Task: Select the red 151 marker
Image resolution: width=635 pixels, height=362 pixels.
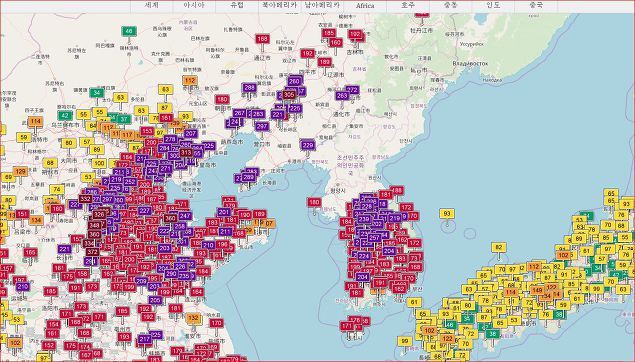Action: click(22, 213)
